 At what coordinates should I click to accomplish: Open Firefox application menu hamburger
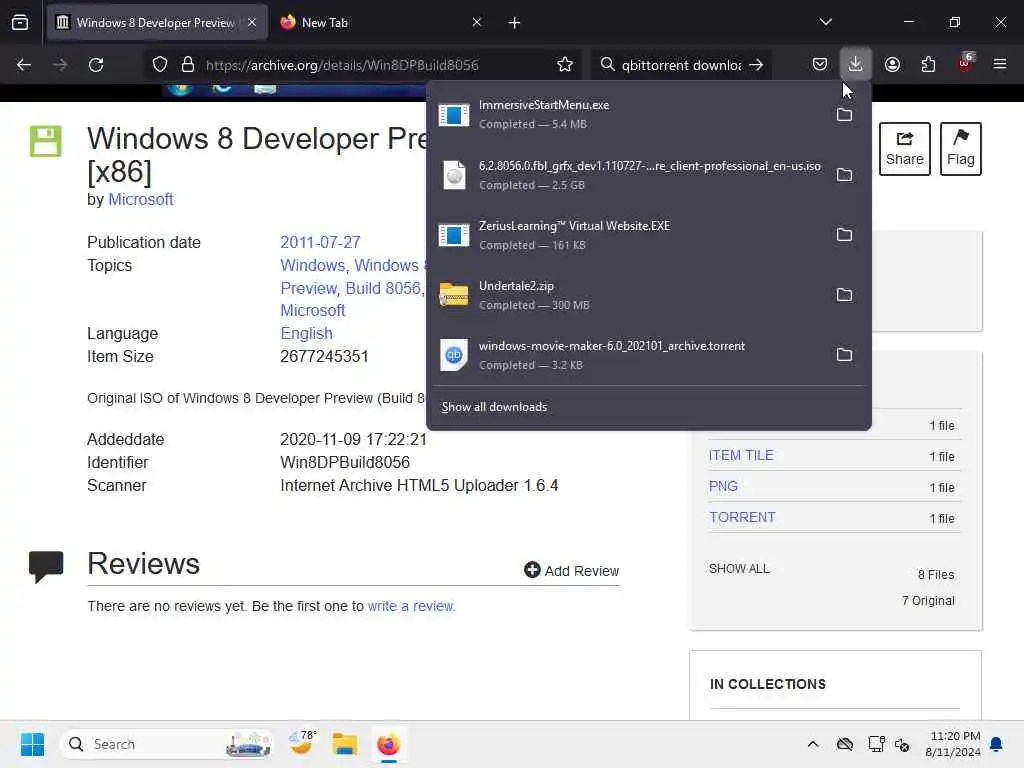[1000, 64]
